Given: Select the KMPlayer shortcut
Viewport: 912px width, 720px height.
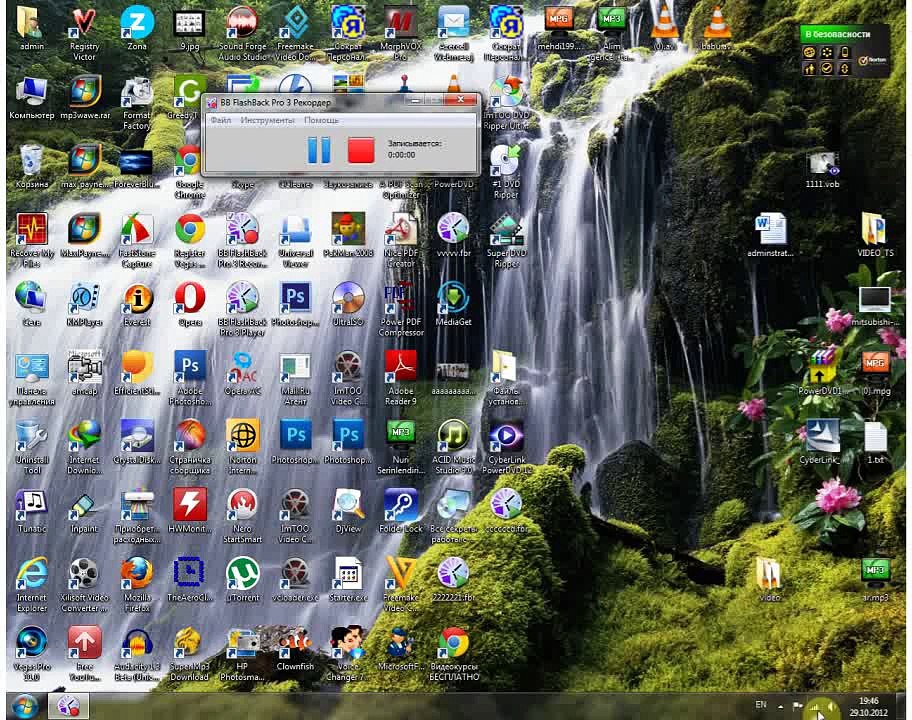Looking at the screenshot, I should tap(84, 305).
